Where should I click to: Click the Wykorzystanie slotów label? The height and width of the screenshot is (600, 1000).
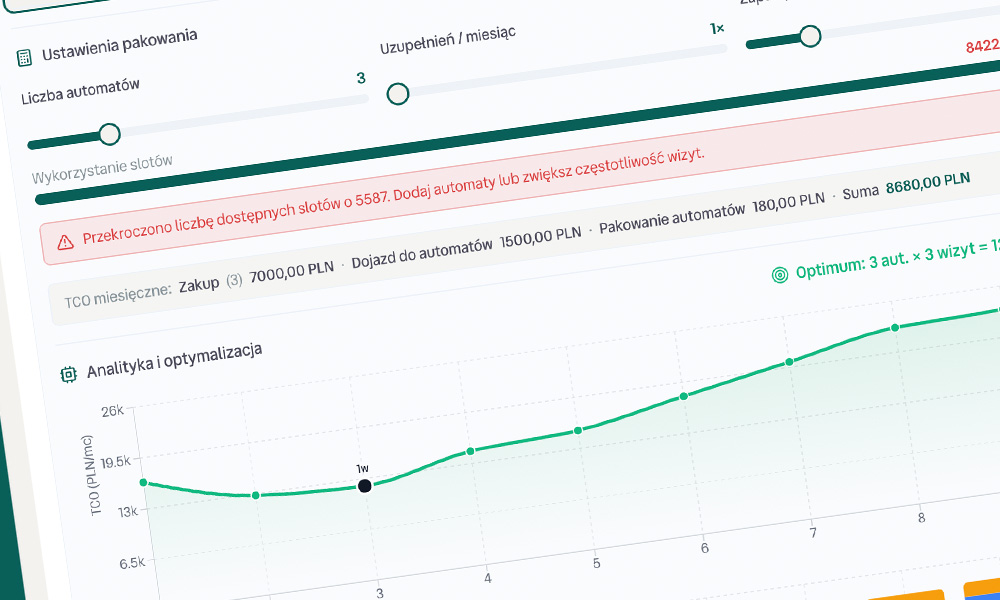pos(103,169)
